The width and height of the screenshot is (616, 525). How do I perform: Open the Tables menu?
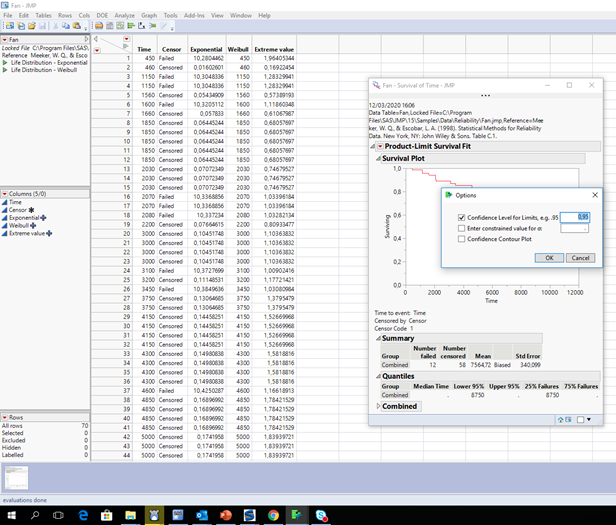click(43, 15)
